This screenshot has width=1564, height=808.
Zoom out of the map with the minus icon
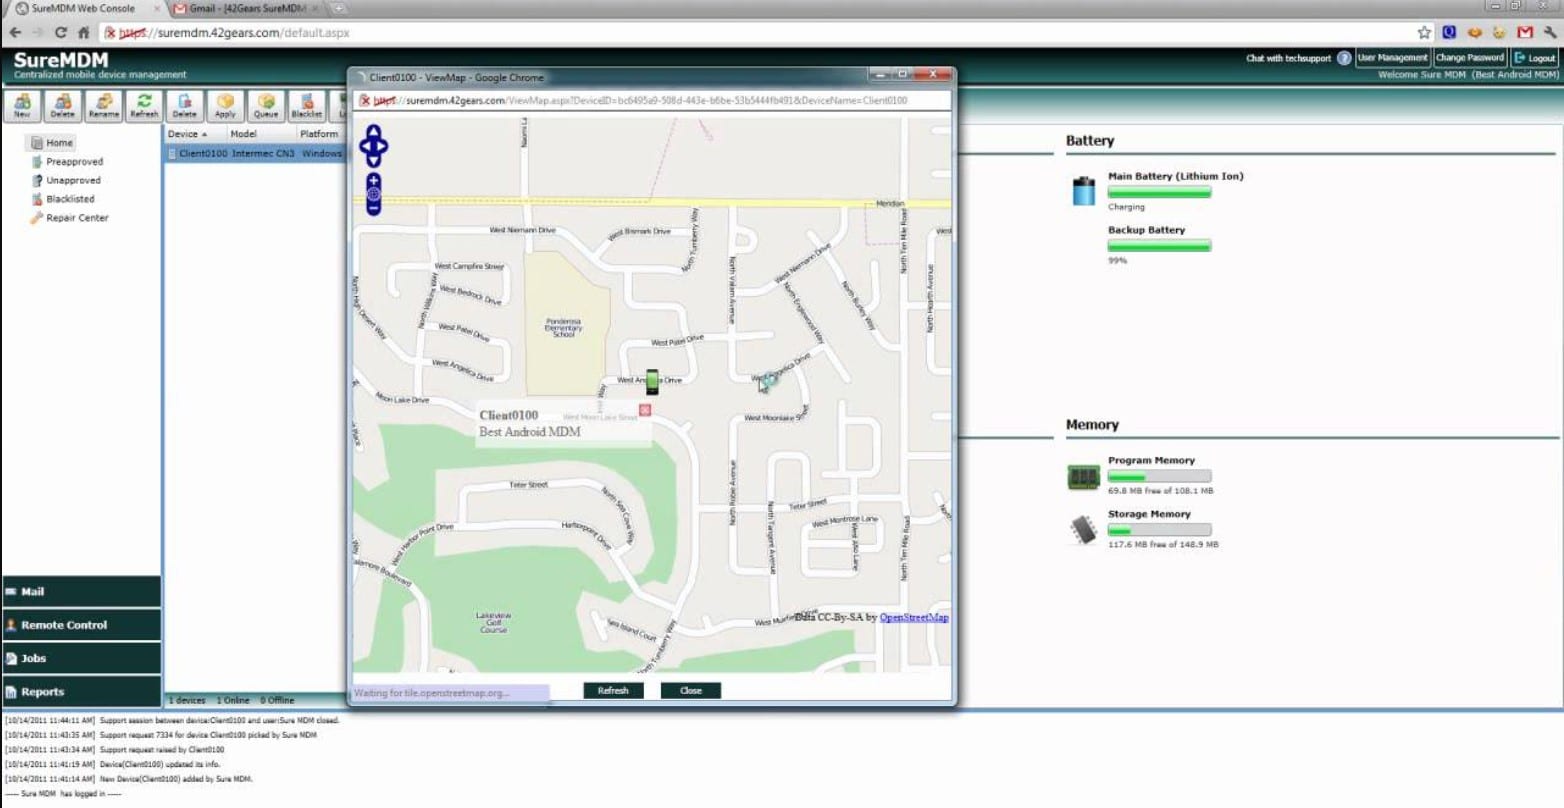click(x=373, y=208)
